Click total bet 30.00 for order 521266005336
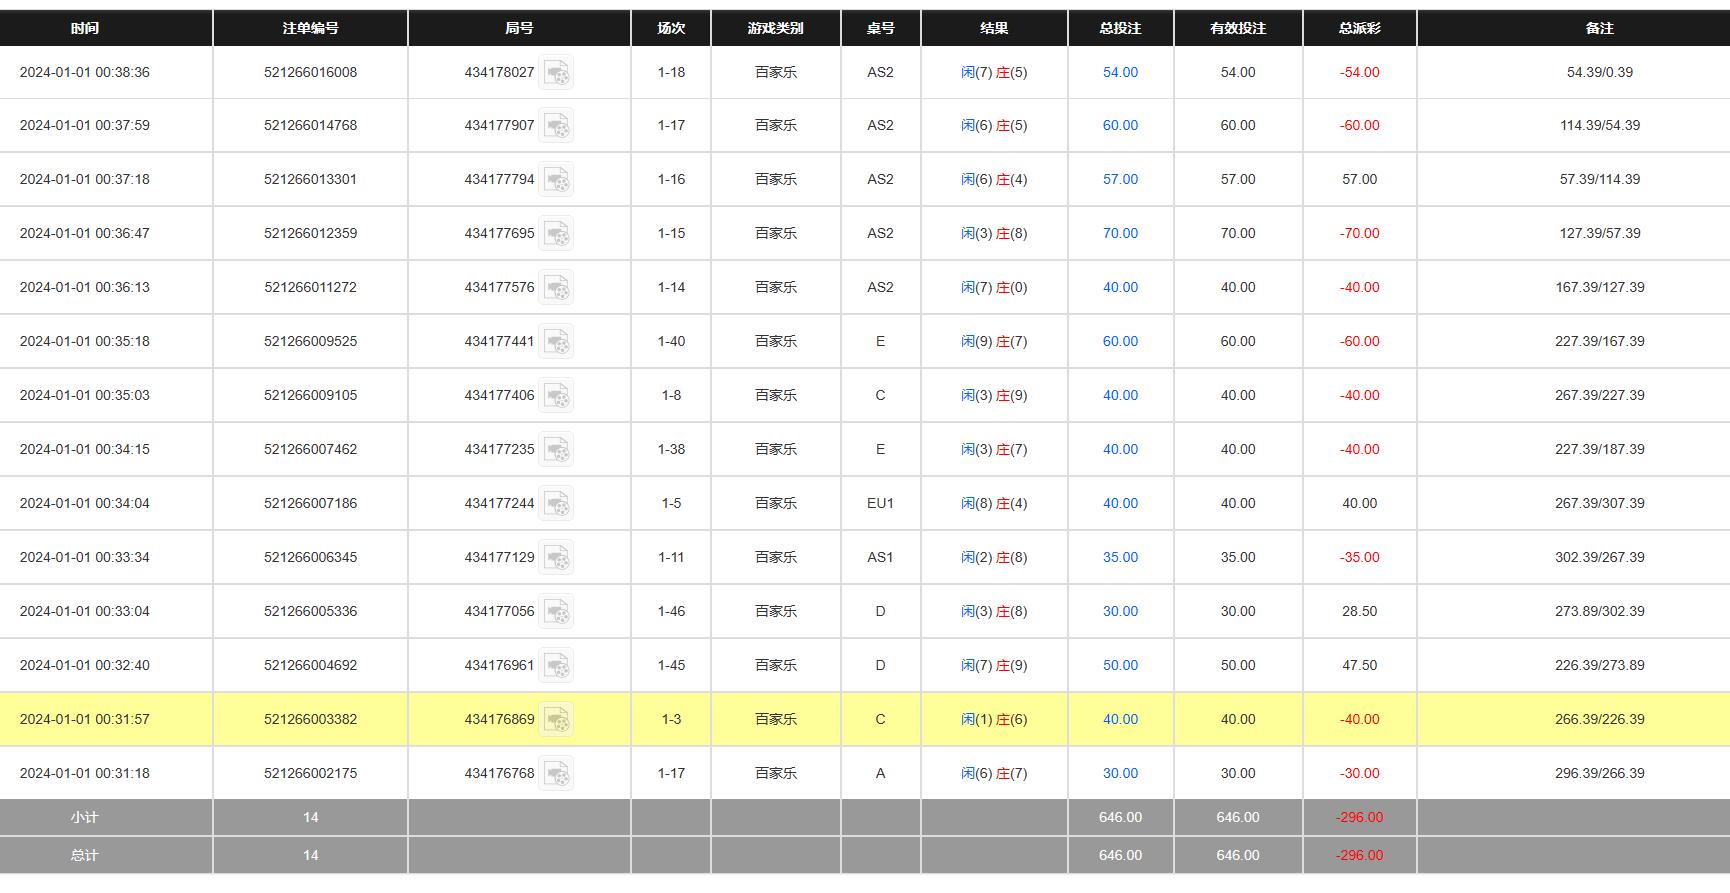This screenshot has width=1730, height=893. click(1120, 611)
